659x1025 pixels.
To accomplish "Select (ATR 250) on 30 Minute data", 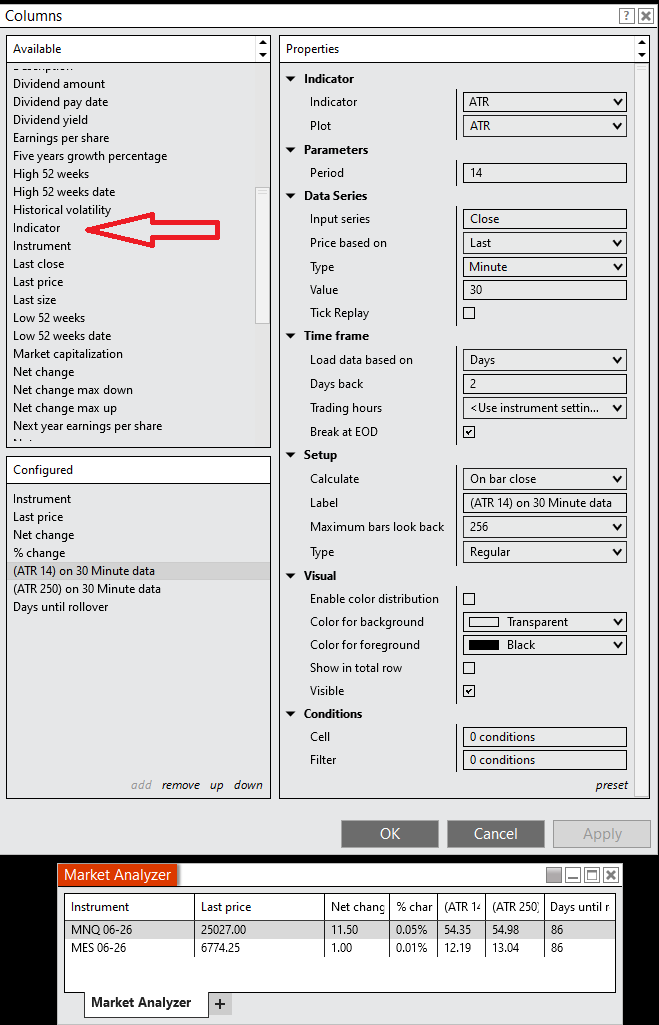I will pos(87,589).
